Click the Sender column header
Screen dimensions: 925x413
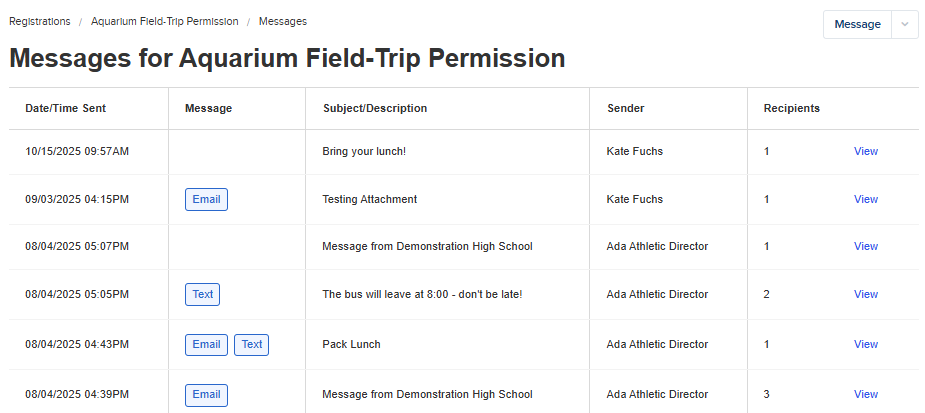(625, 109)
